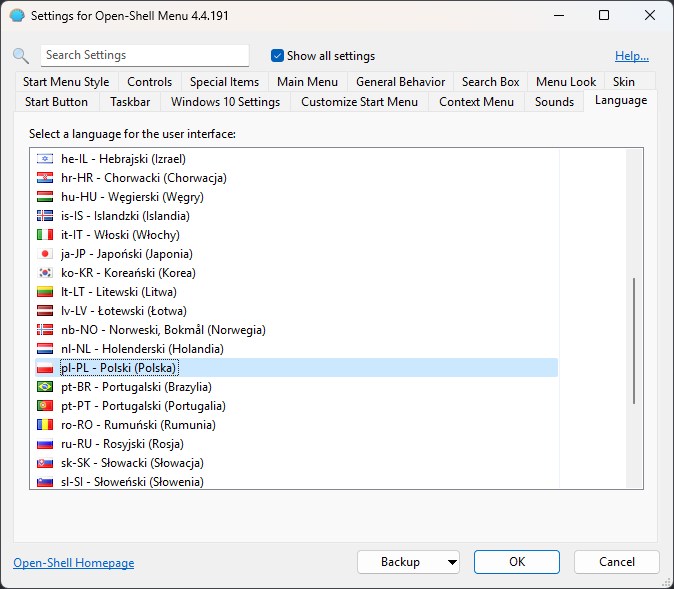Viewport: 674px width, 589px height.
Task: Open the Backup dropdown arrow
Action: click(452, 562)
